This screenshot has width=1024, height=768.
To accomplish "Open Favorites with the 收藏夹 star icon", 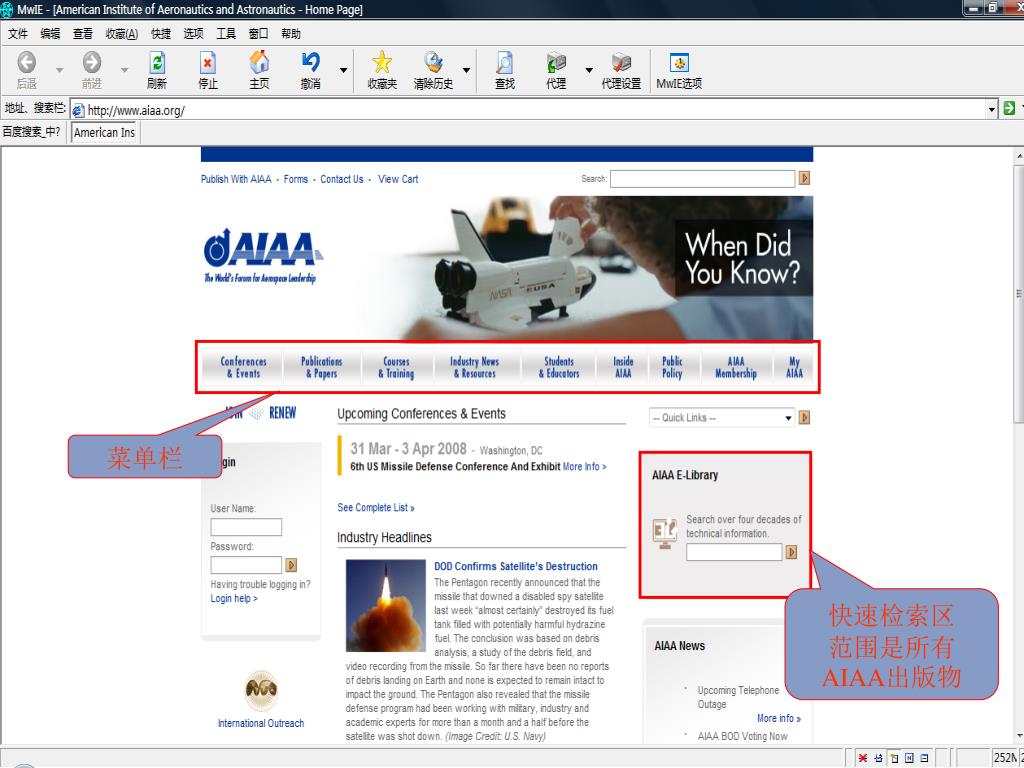I will pos(382,63).
